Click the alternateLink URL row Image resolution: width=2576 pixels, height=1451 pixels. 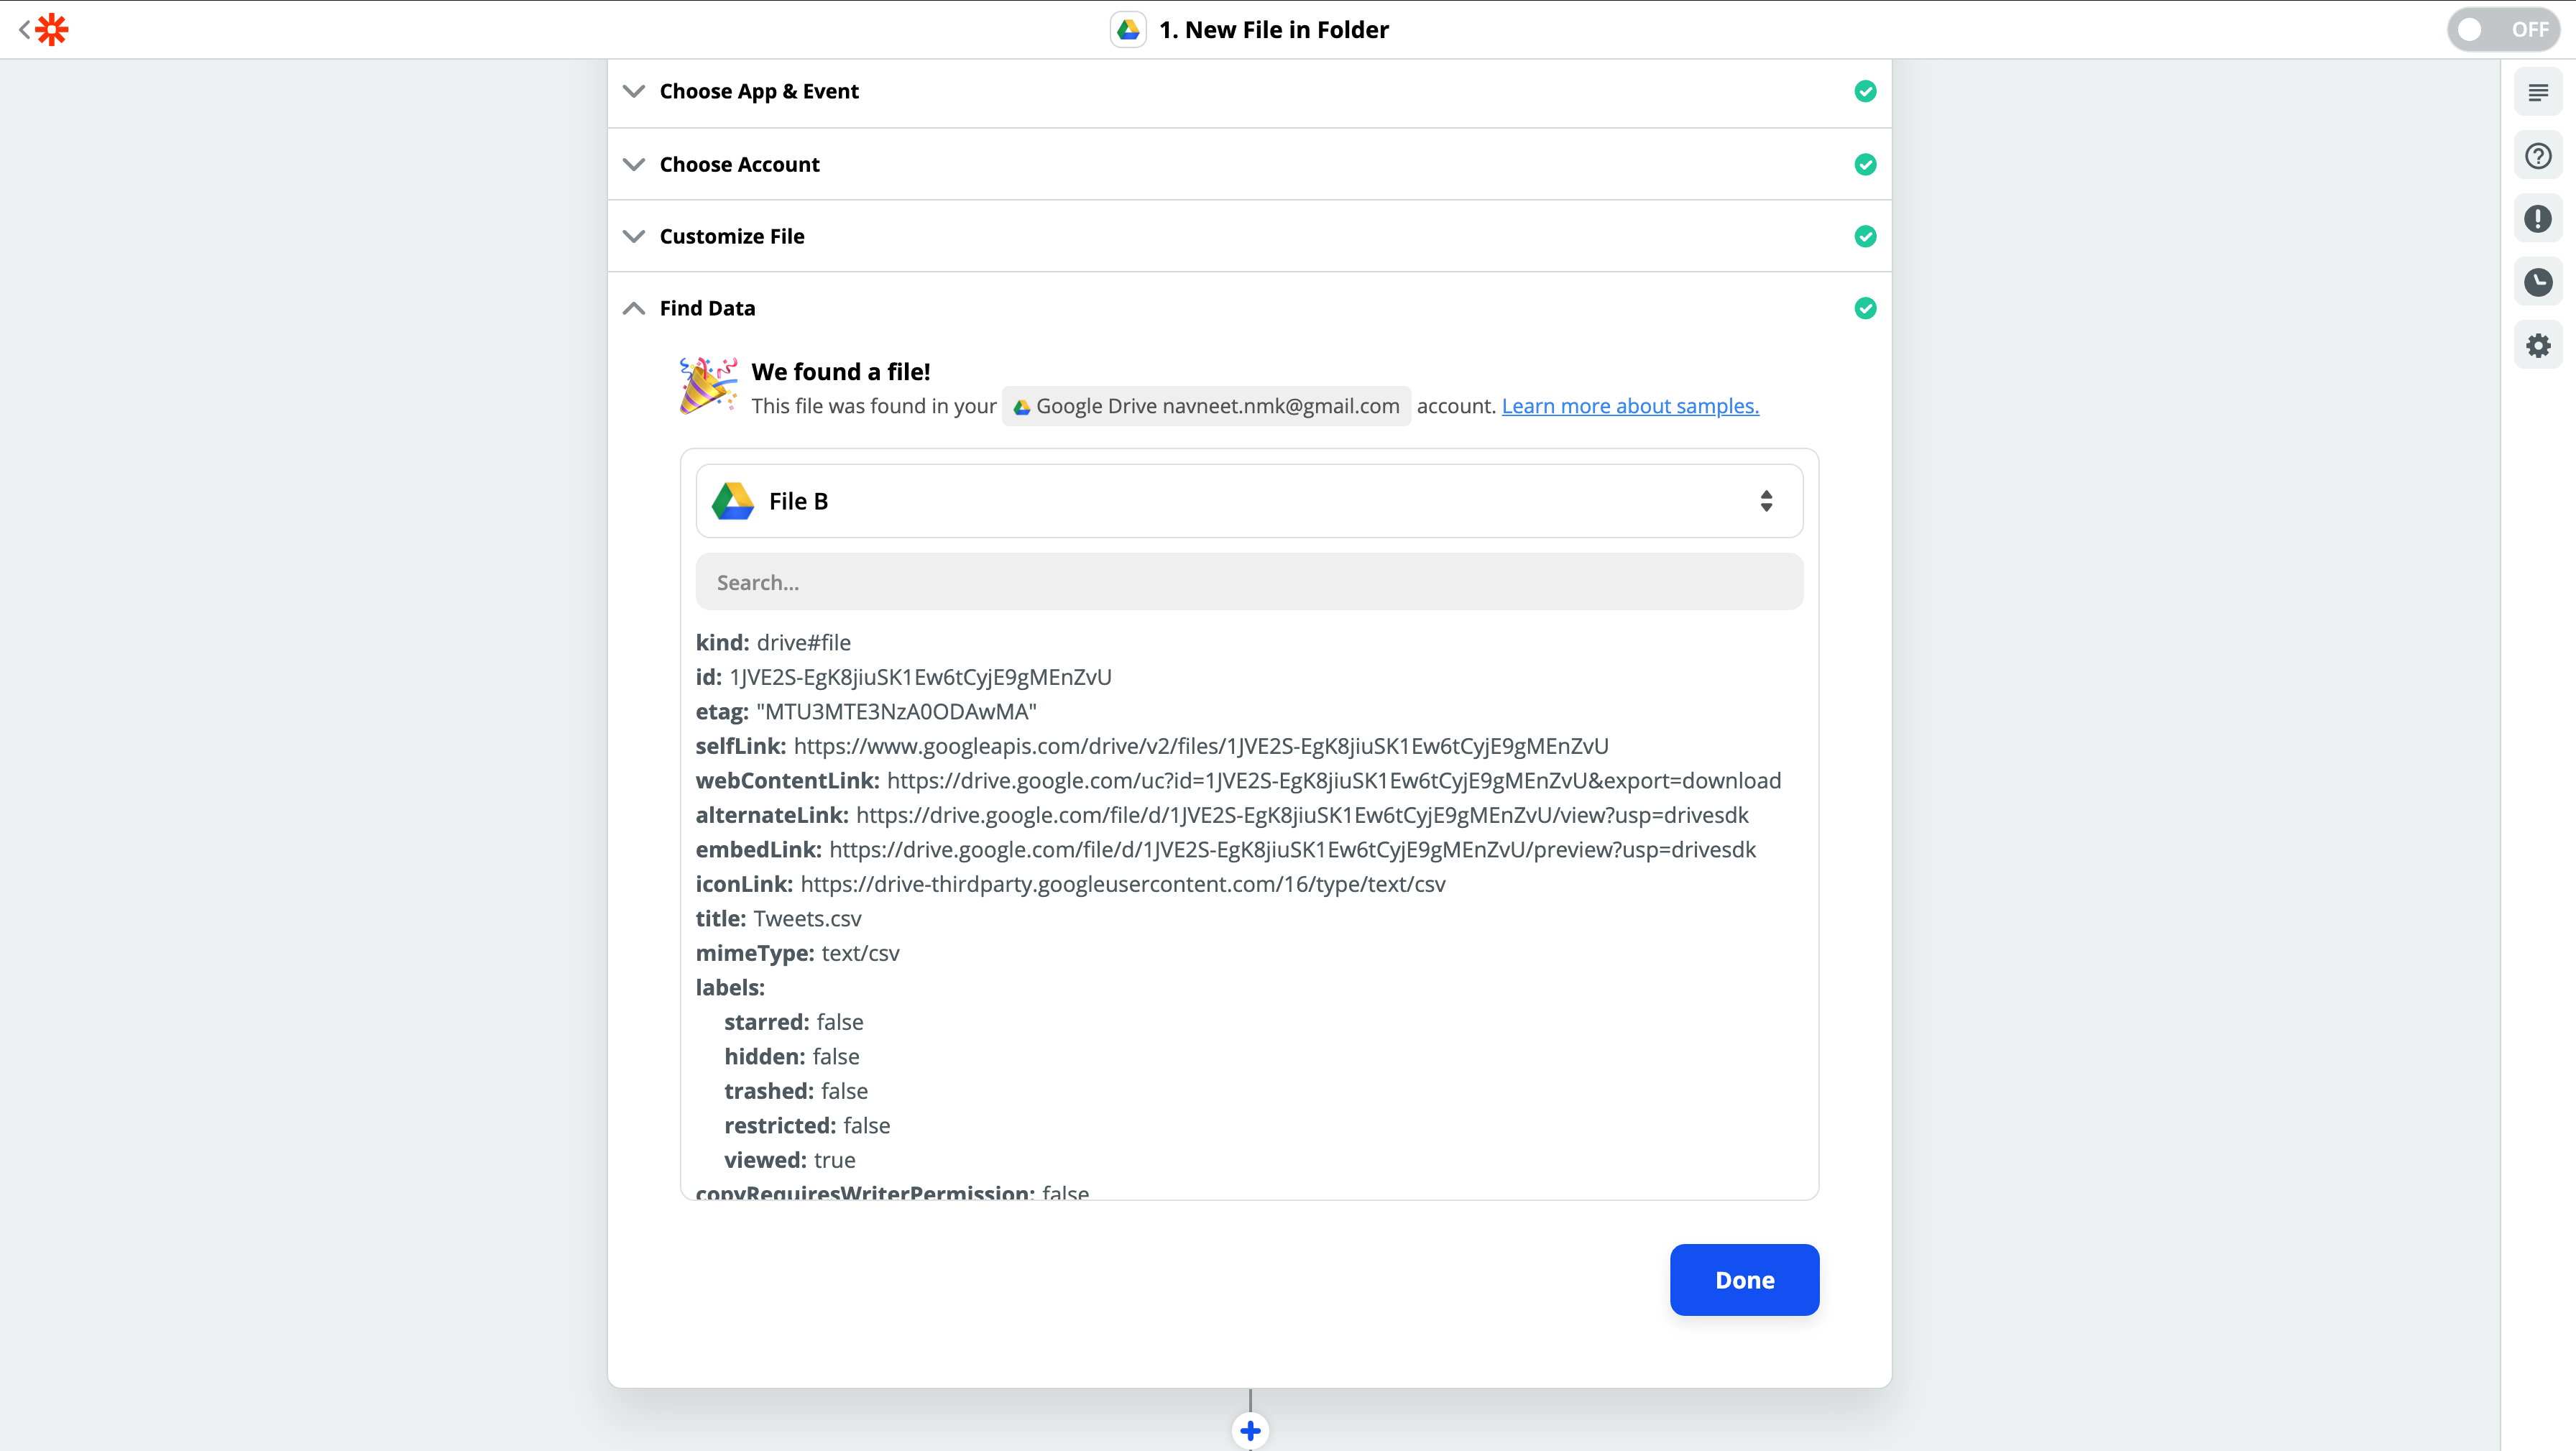[x=1222, y=815]
